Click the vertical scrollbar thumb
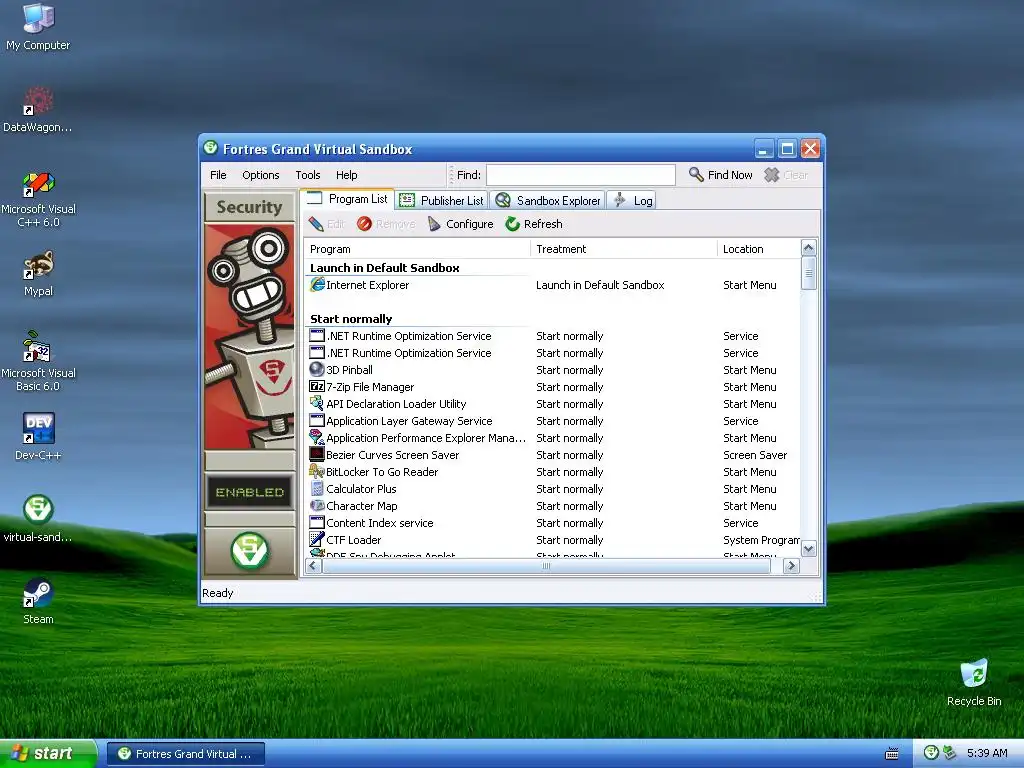1024x768 pixels. (x=808, y=274)
